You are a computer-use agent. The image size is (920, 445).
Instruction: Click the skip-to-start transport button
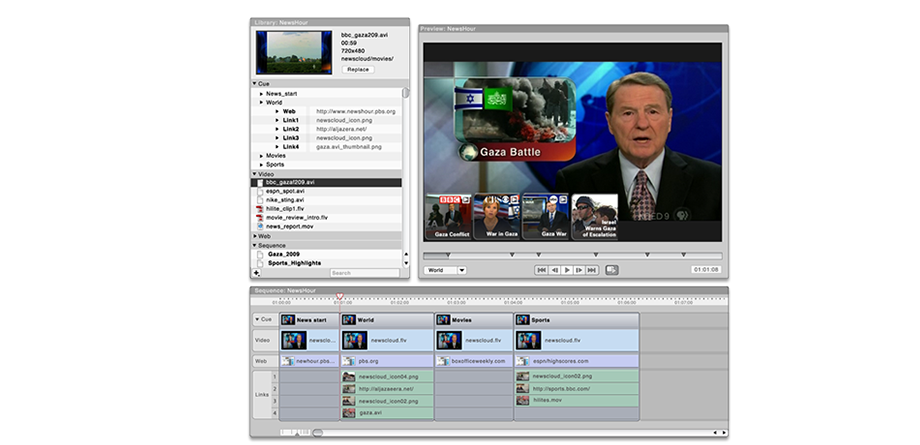(x=541, y=270)
